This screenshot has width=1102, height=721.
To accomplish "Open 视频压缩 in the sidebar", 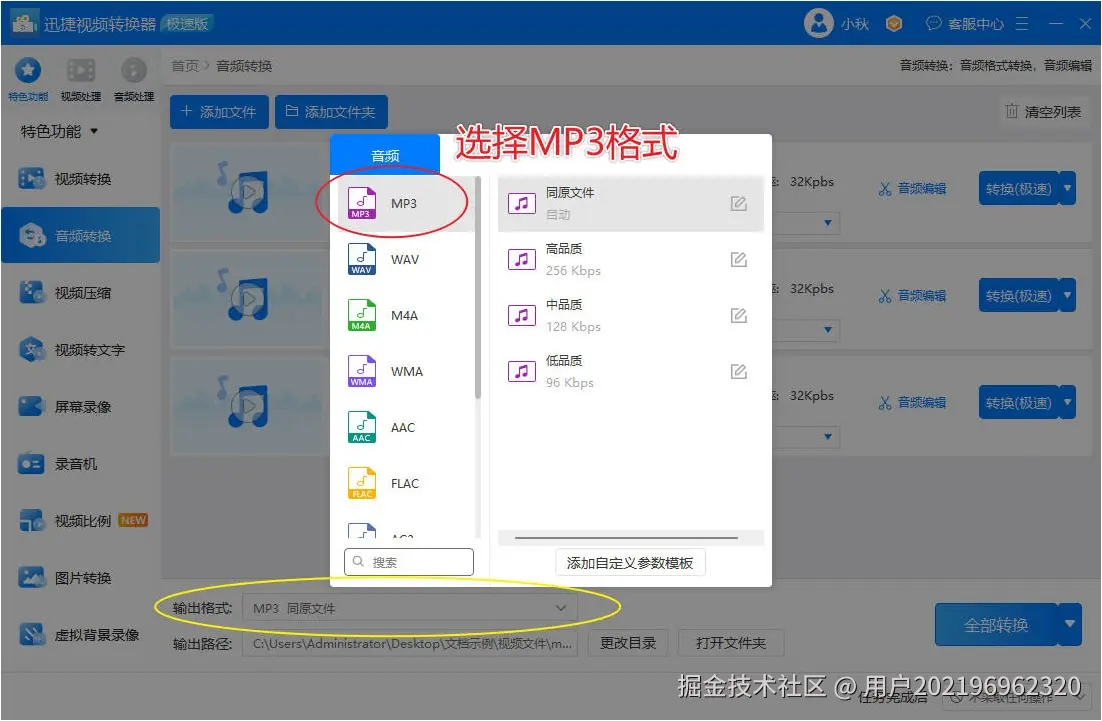I will (81, 293).
